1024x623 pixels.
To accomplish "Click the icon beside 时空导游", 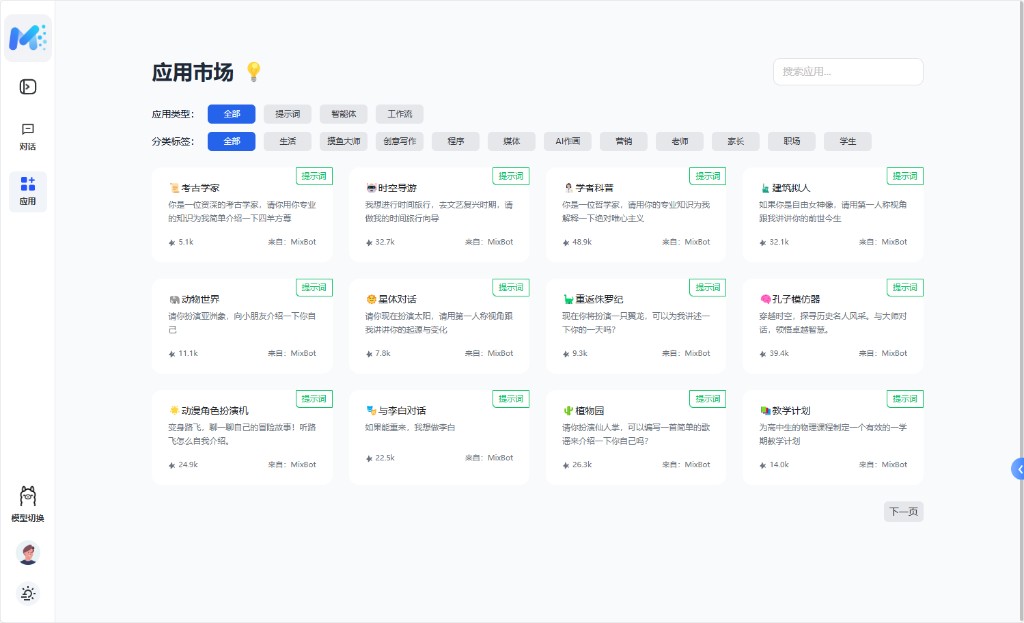I will pos(371,188).
